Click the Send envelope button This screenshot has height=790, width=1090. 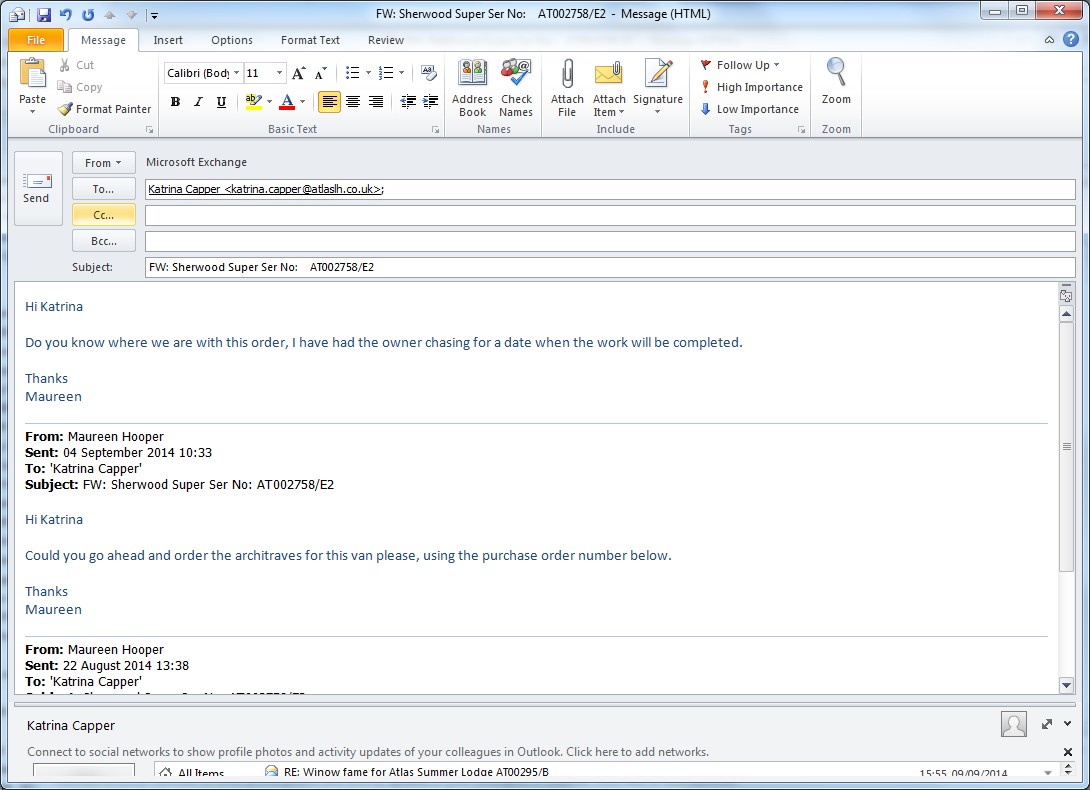[x=36, y=187]
